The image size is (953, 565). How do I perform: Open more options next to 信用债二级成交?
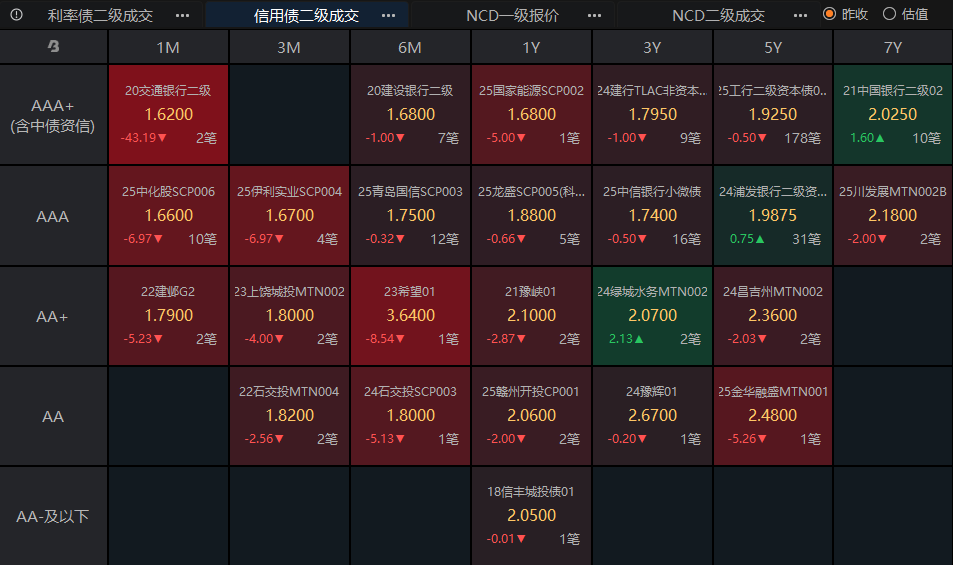pos(388,15)
